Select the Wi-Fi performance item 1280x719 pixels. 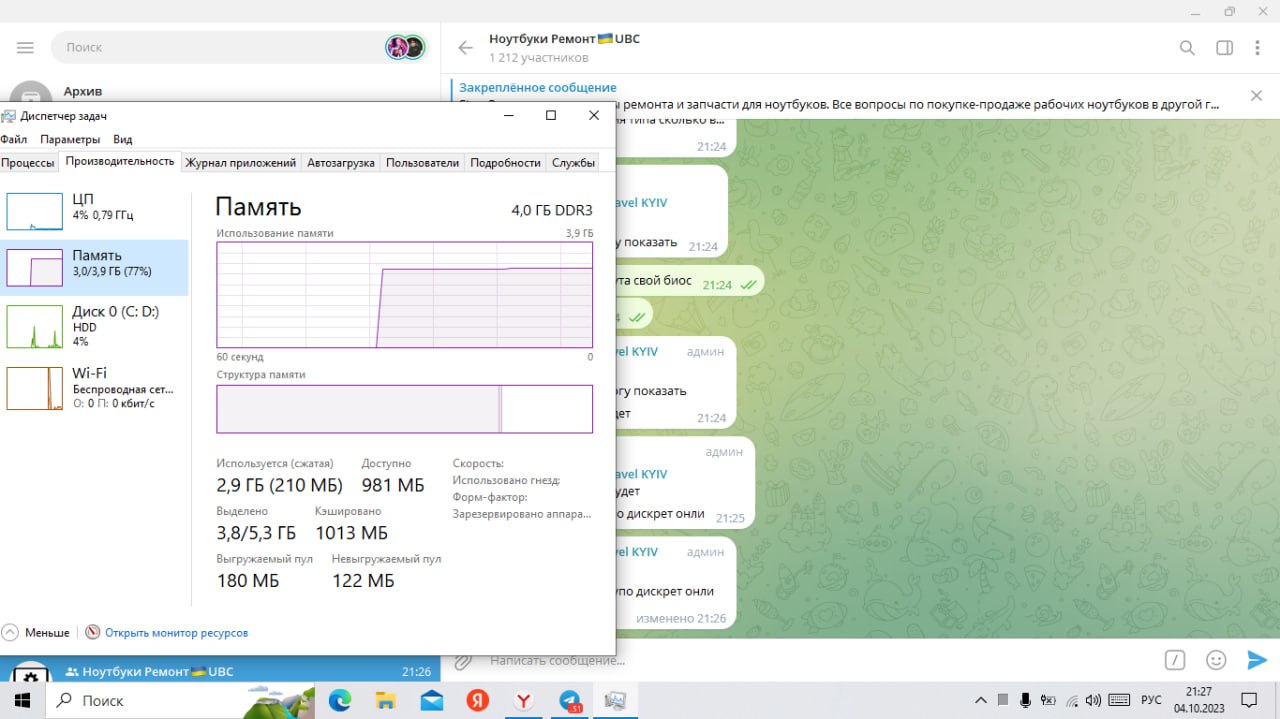tap(94, 388)
